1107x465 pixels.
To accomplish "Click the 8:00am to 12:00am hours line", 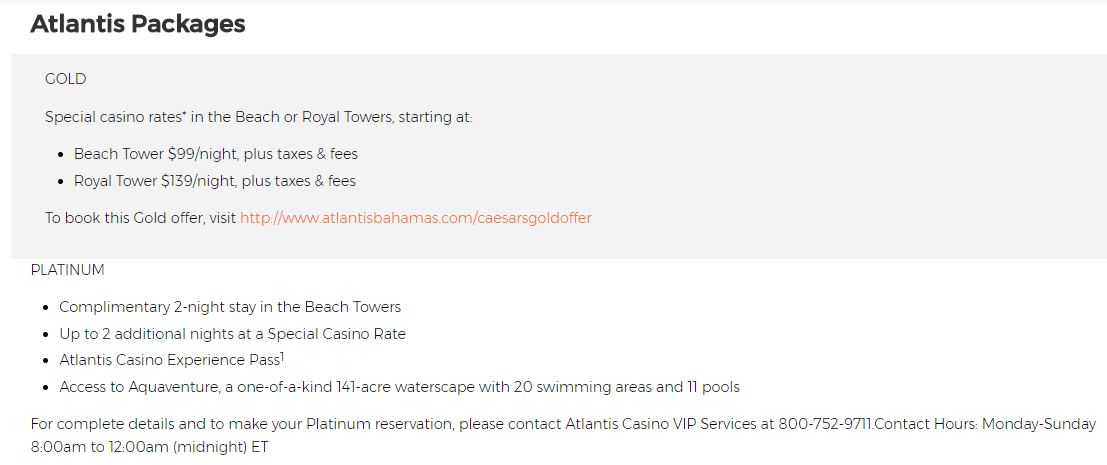I will (x=150, y=447).
